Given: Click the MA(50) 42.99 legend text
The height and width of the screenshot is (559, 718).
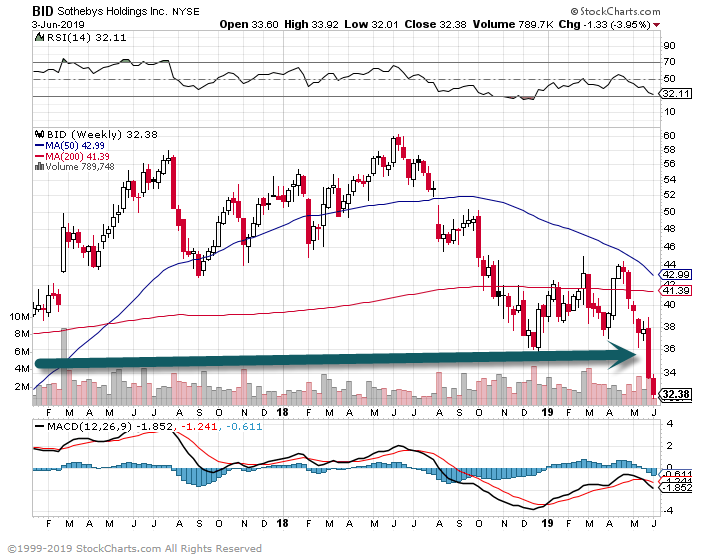Looking at the screenshot, I should (x=75, y=146).
